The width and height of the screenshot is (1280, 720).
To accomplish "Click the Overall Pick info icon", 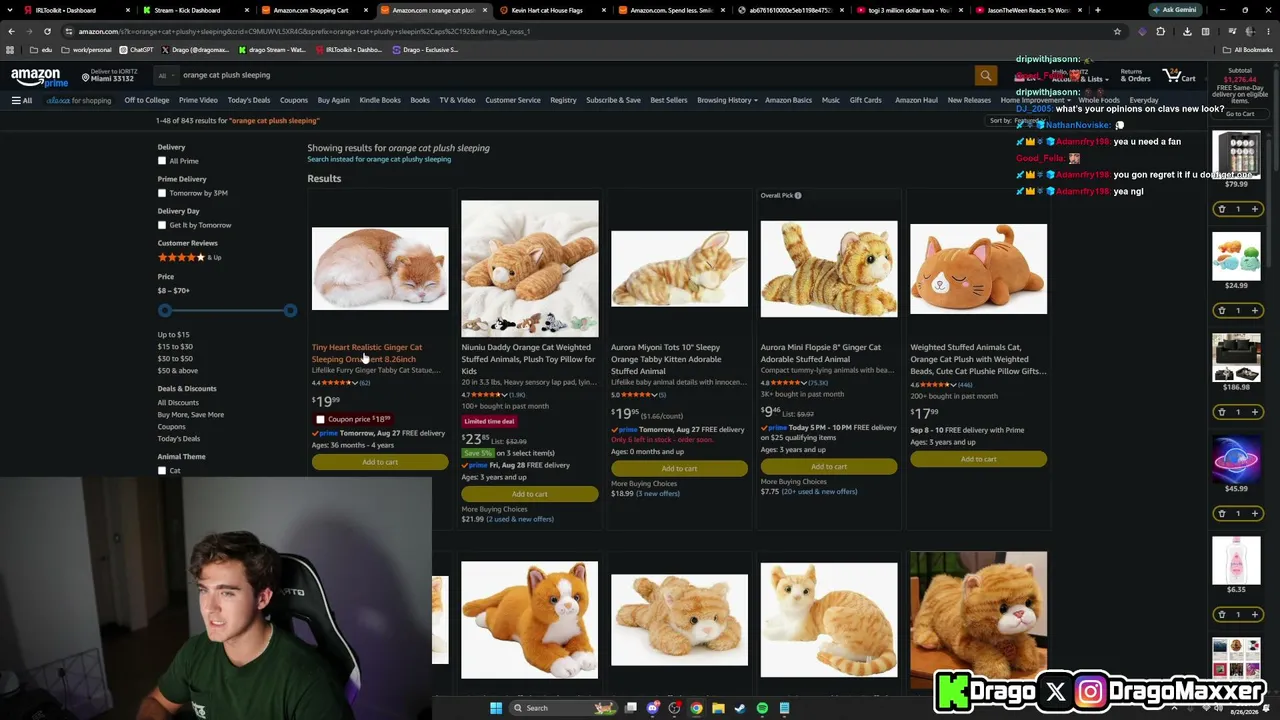I will [x=798, y=195].
